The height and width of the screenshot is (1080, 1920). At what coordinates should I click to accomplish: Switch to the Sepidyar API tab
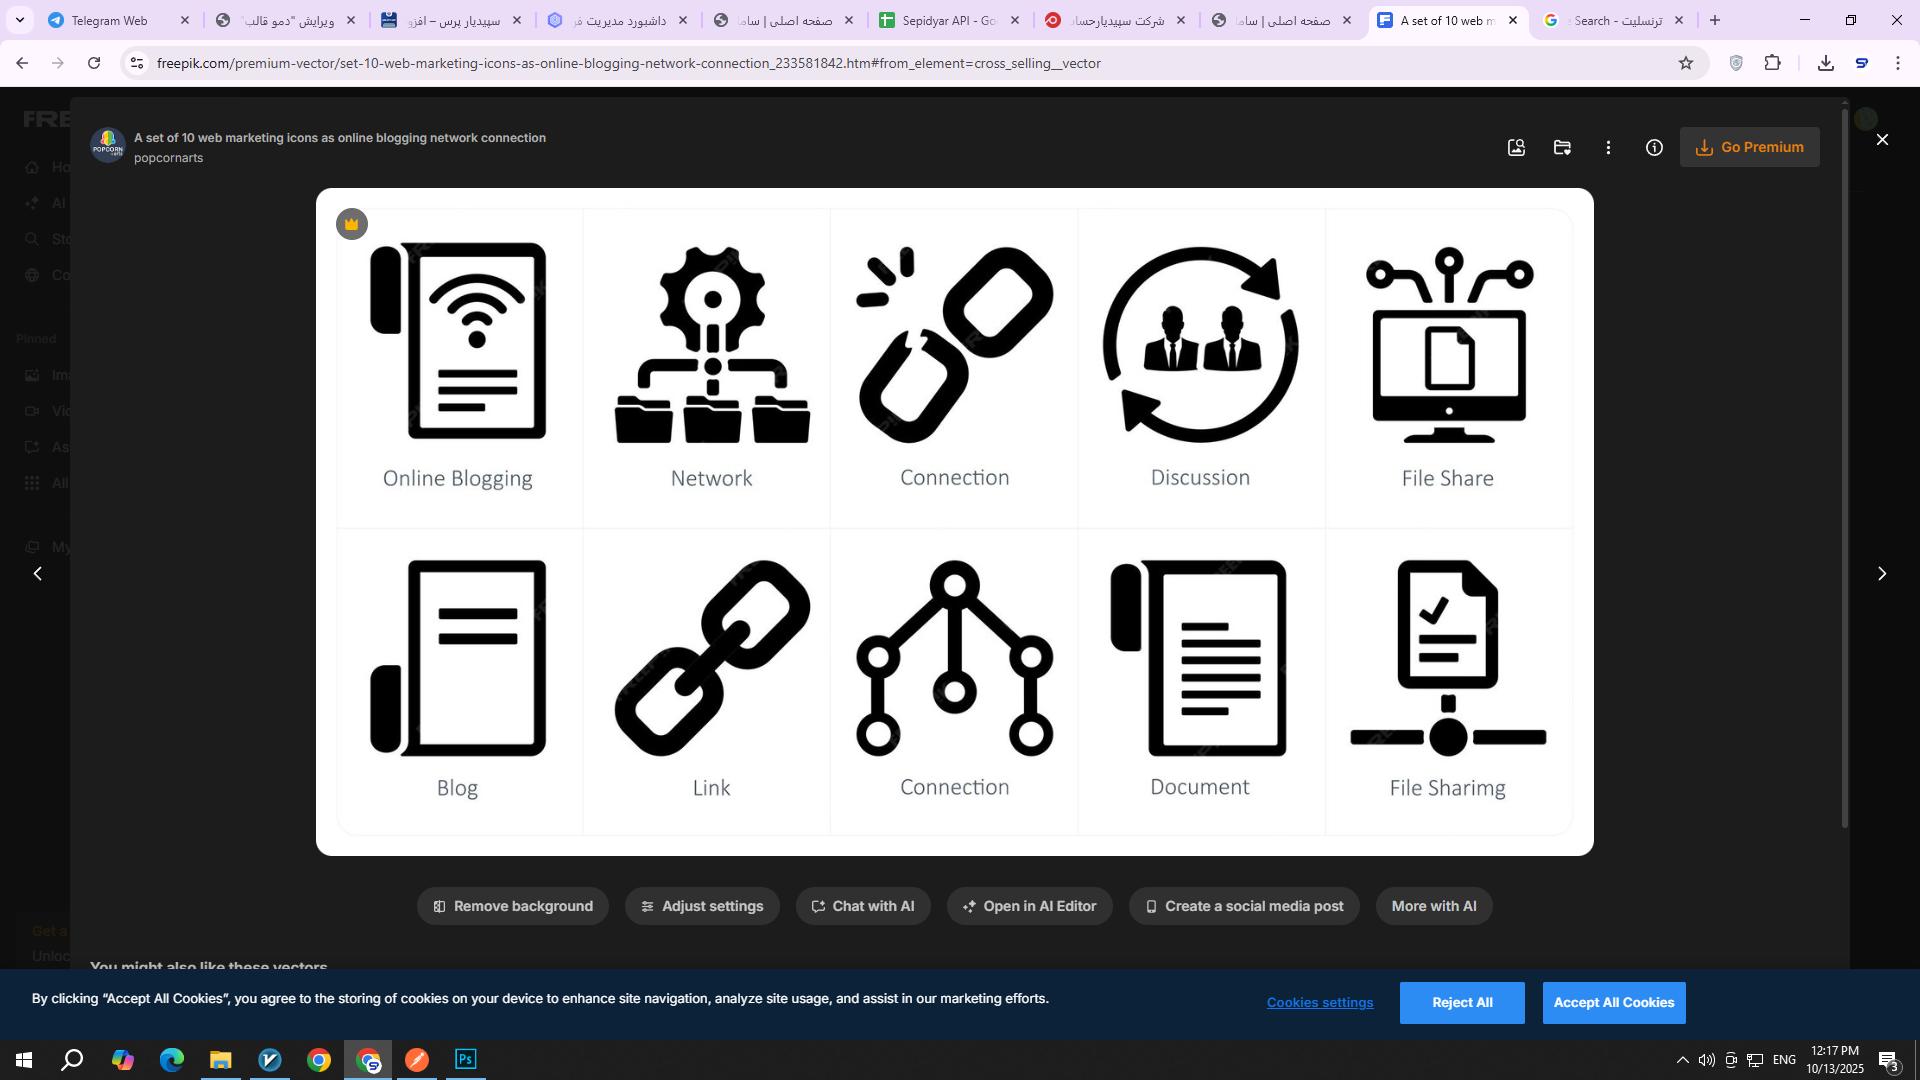pos(946,20)
